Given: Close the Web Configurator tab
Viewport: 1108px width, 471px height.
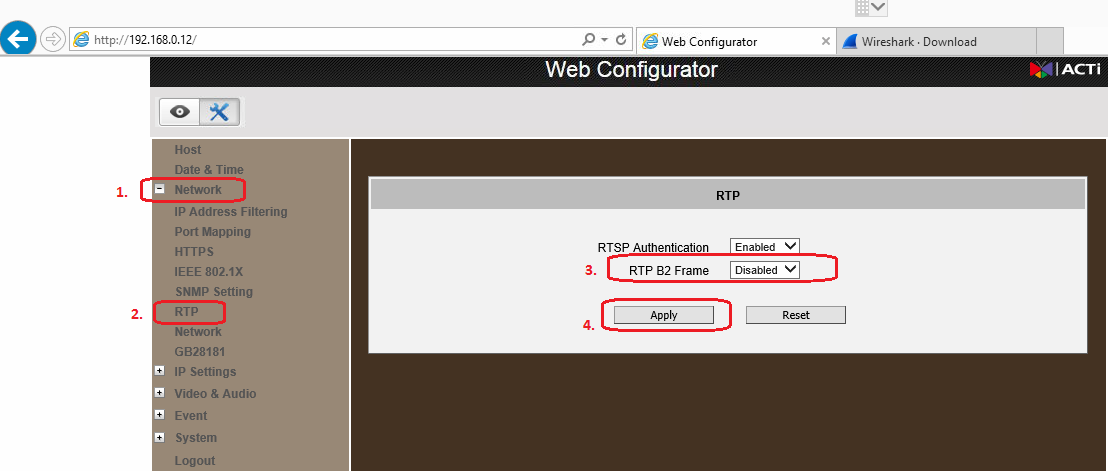Looking at the screenshot, I should 825,41.
